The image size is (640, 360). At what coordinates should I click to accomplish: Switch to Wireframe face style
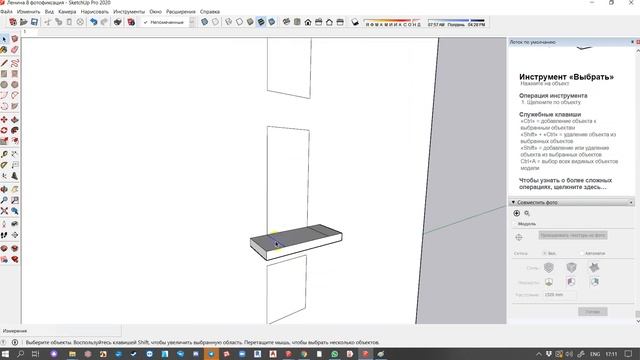[229, 22]
